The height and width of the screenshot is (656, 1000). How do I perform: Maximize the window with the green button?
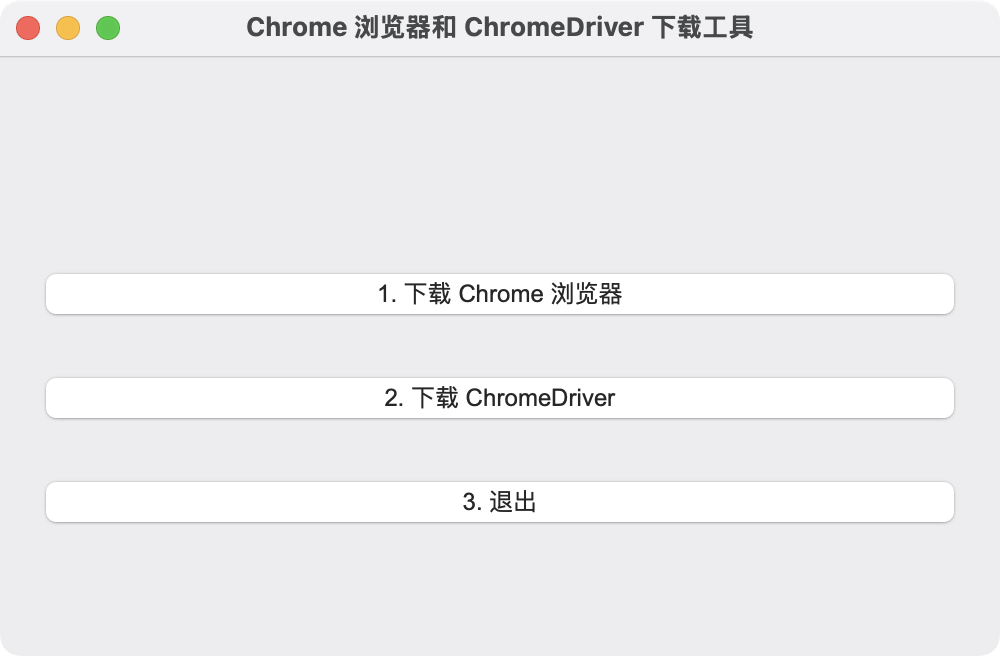(108, 28)
